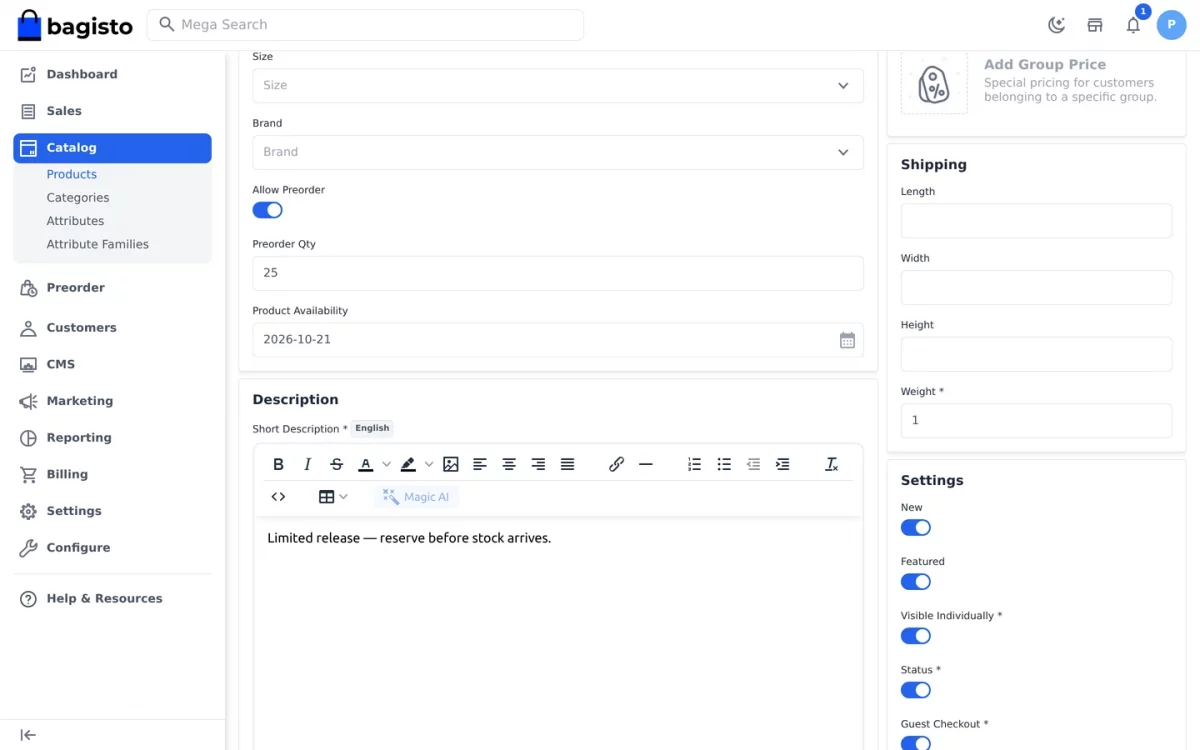Clear formatting in description editor

(831, 464)
